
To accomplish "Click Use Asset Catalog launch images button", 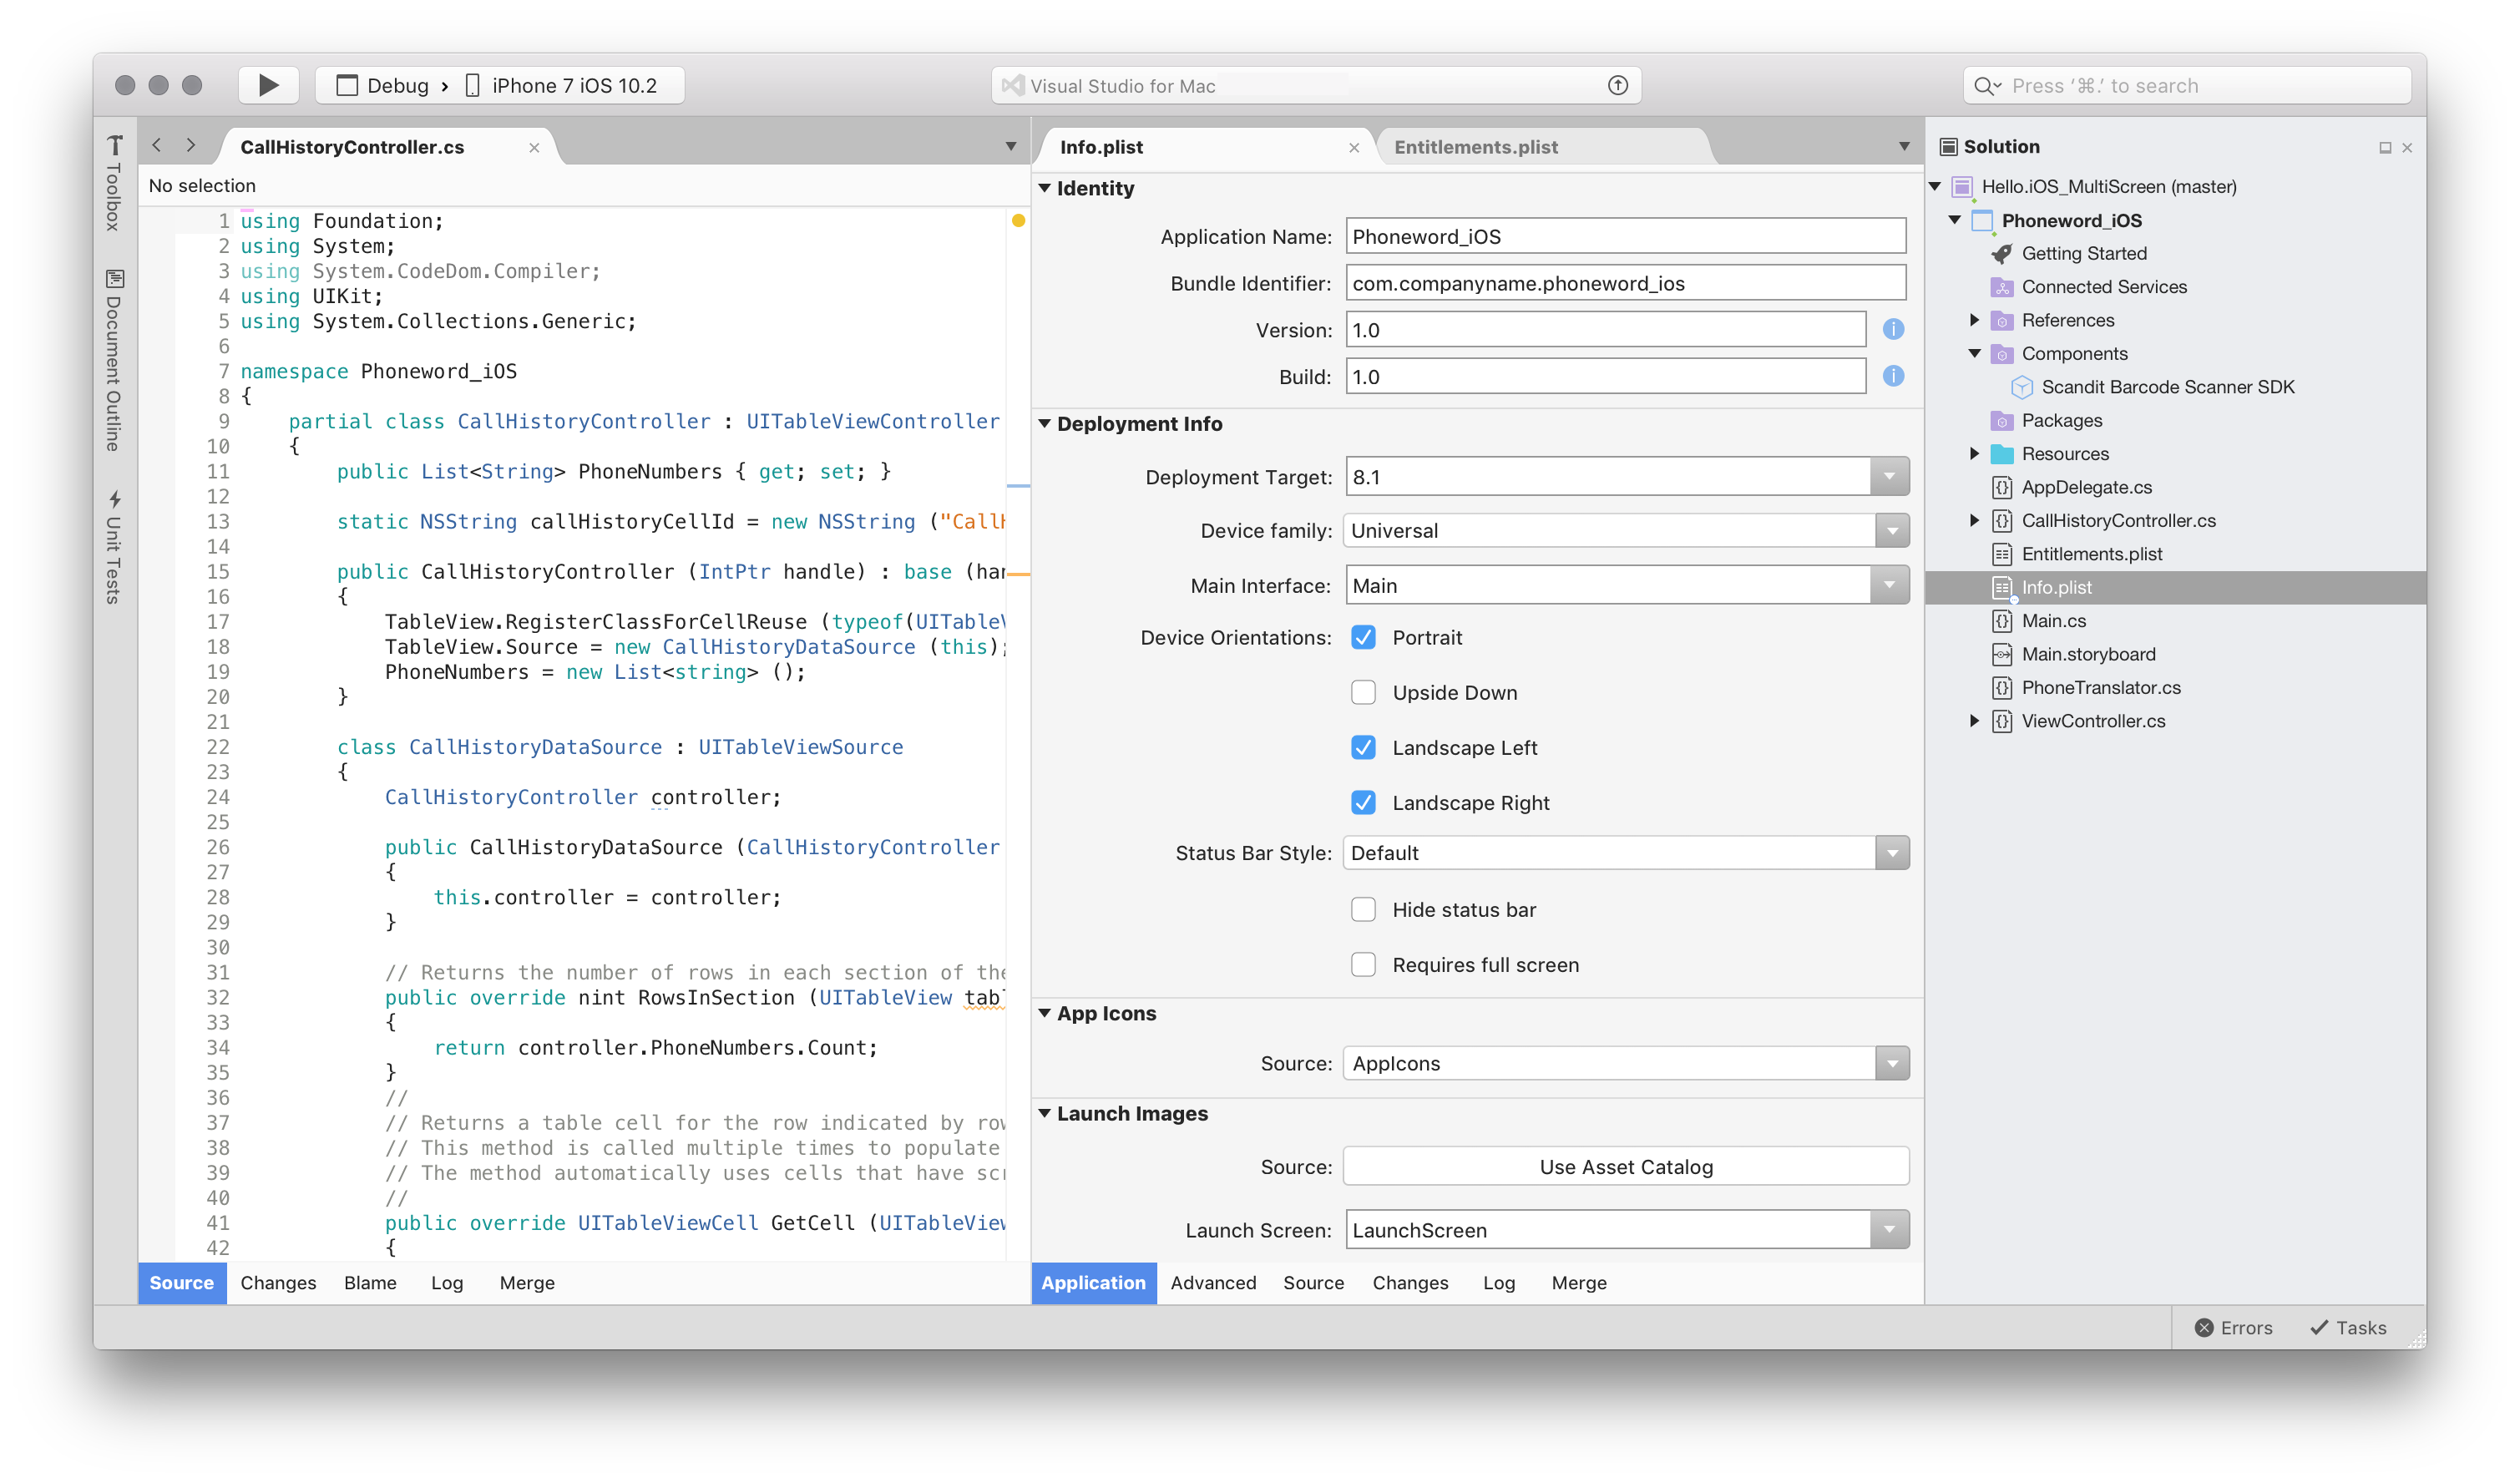I will tap(1622, 1165).
